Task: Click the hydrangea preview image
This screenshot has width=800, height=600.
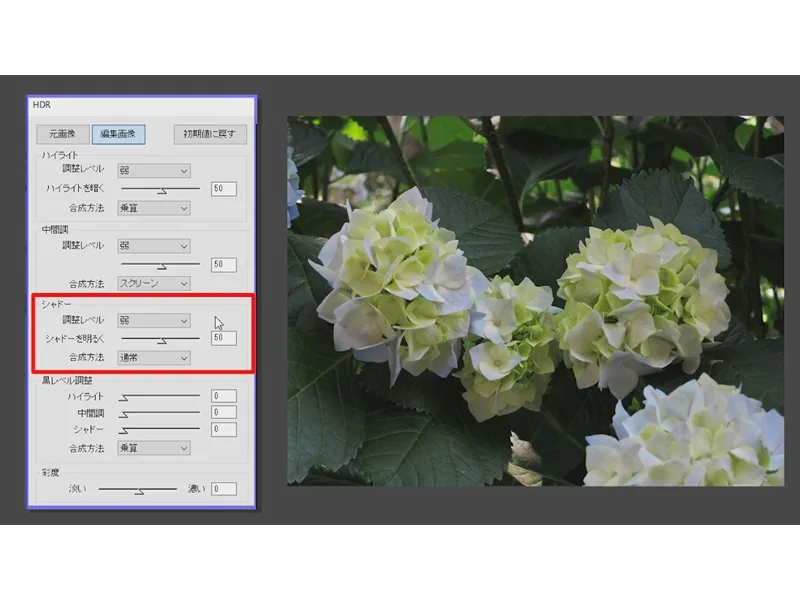Action: pos(535,300)
